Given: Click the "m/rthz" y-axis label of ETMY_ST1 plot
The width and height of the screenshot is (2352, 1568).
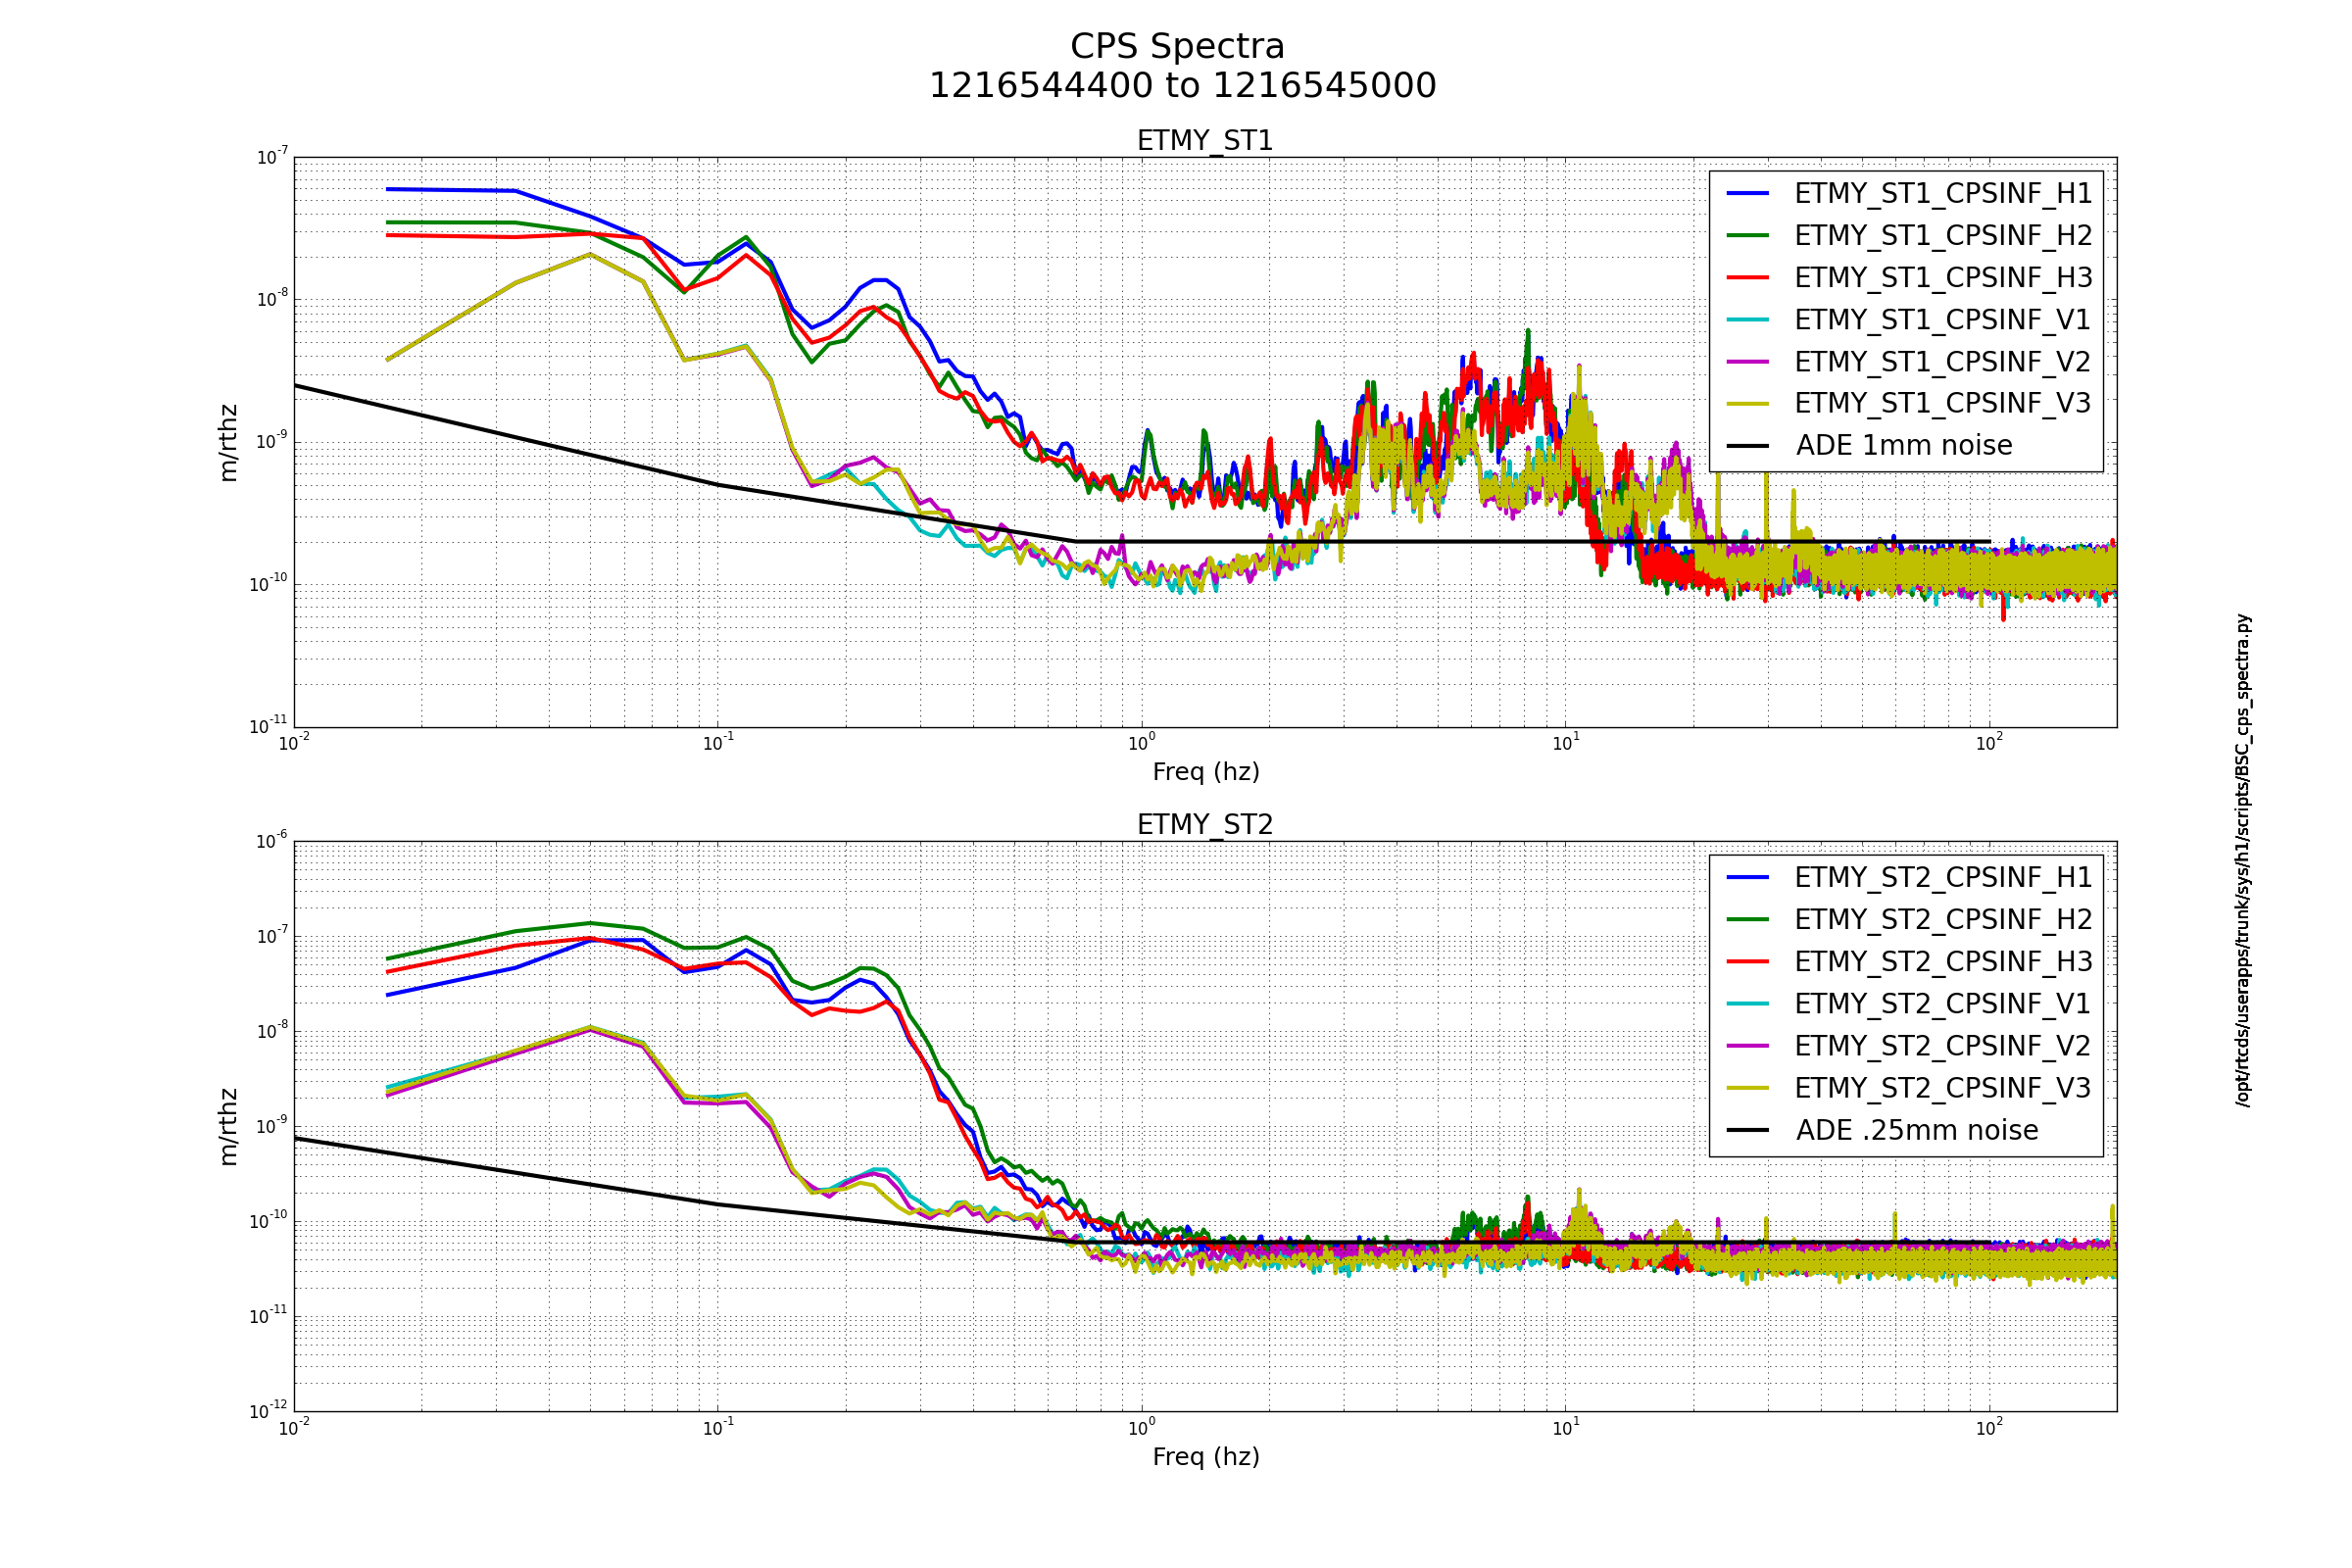Looking at the screenshot, I should (x=229, y=443).
